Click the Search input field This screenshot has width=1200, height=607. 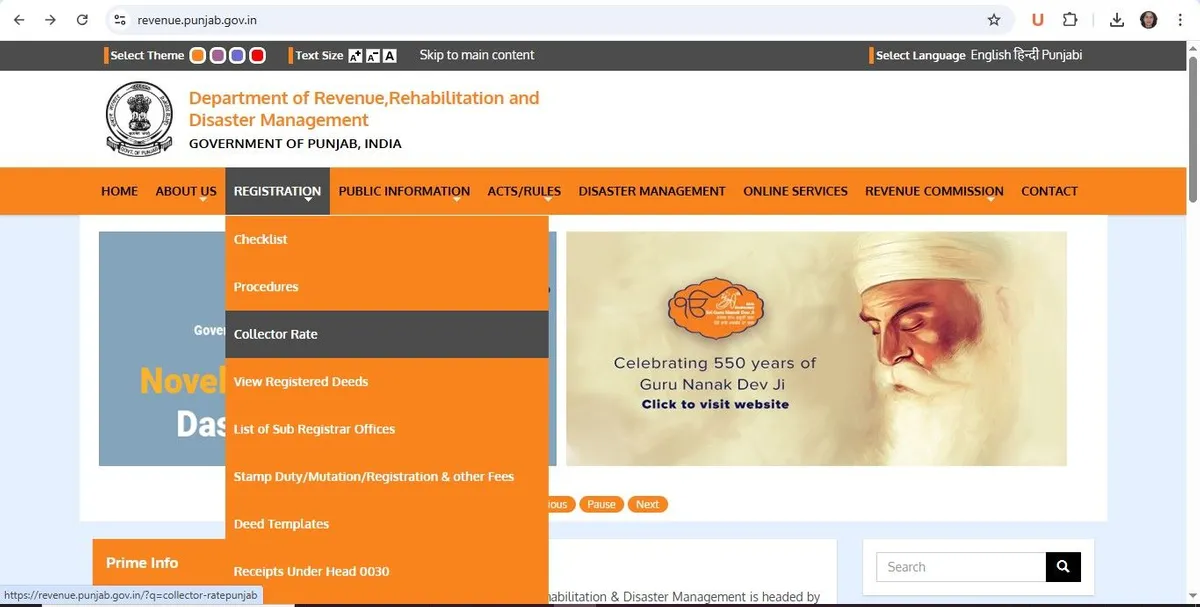[x=961, y=567]
